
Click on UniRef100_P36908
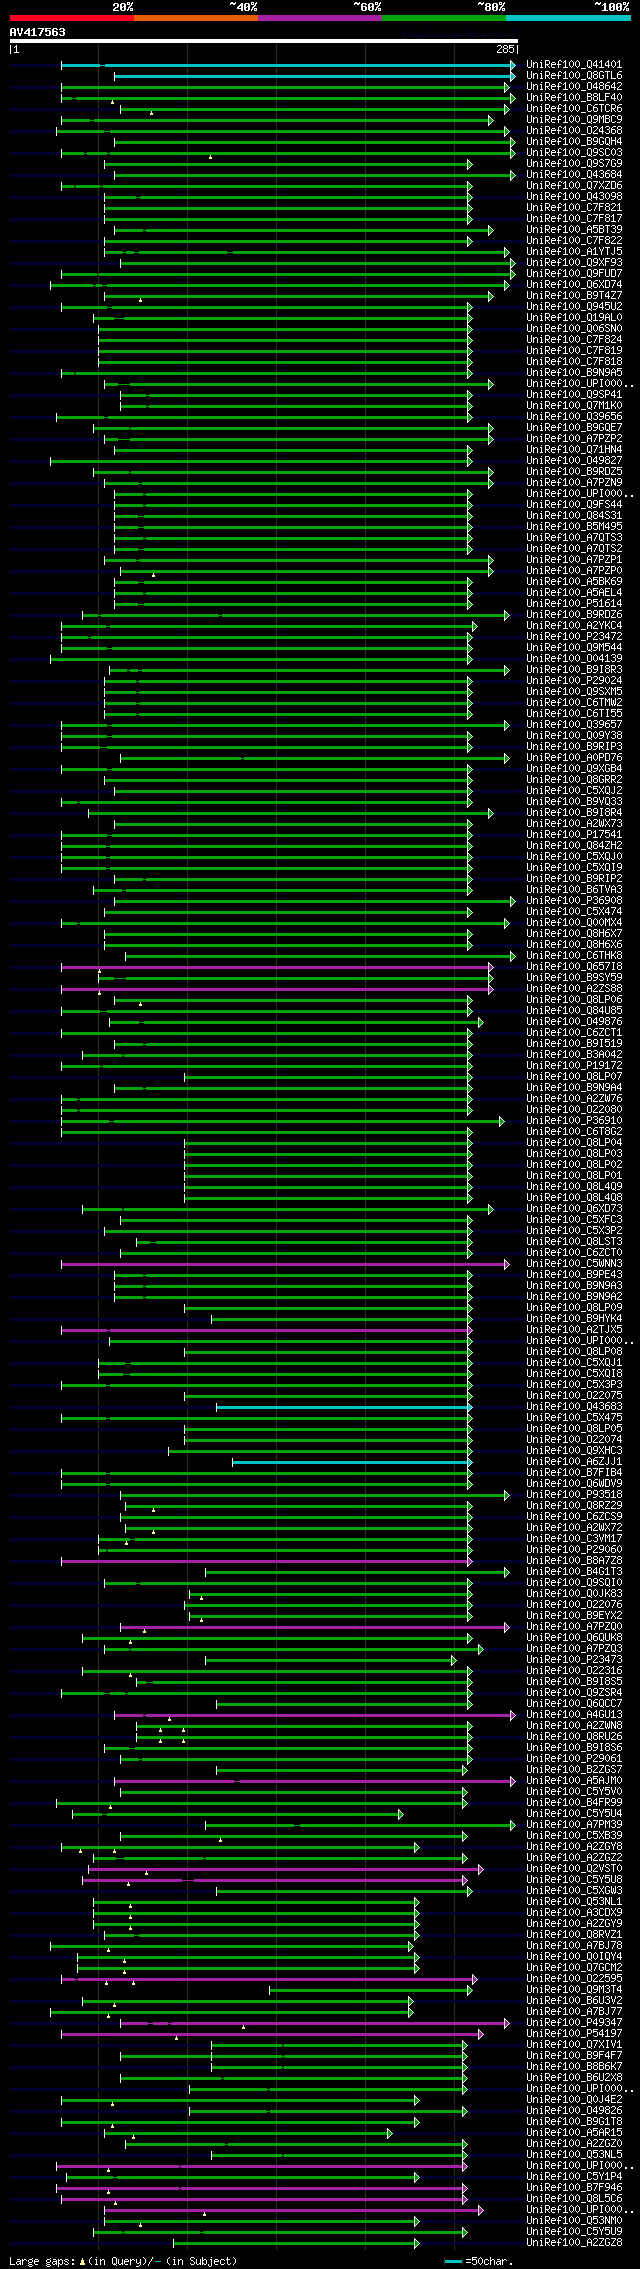pos(574,901)
